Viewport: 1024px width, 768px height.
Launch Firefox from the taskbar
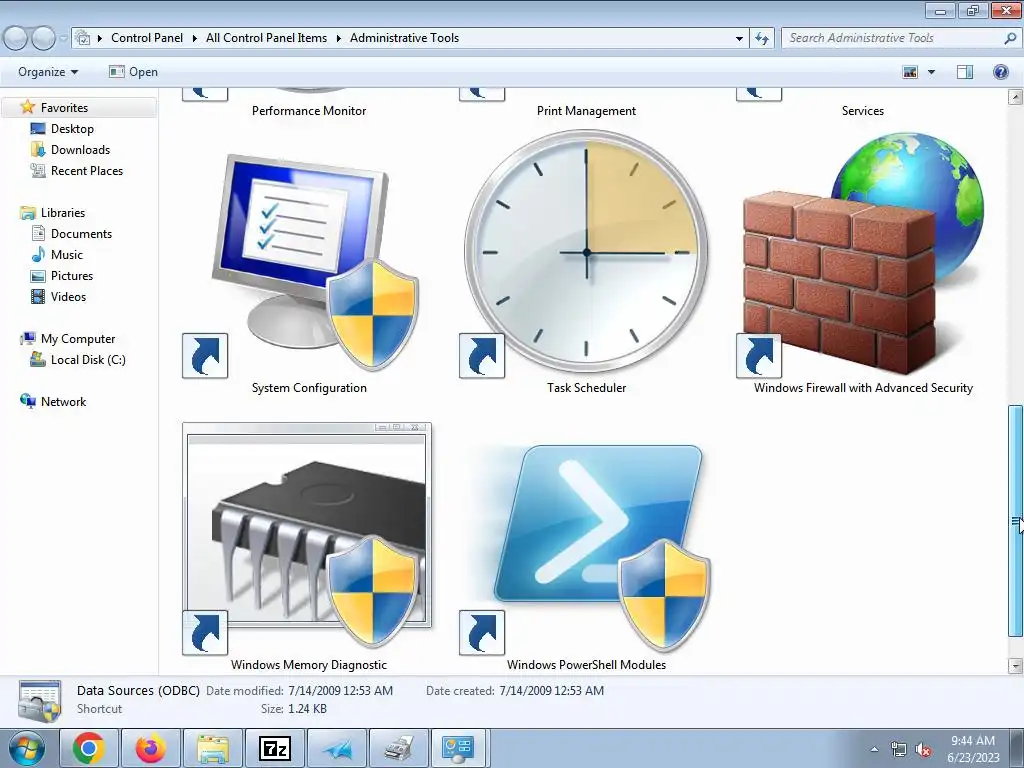(x=150, y=748)
